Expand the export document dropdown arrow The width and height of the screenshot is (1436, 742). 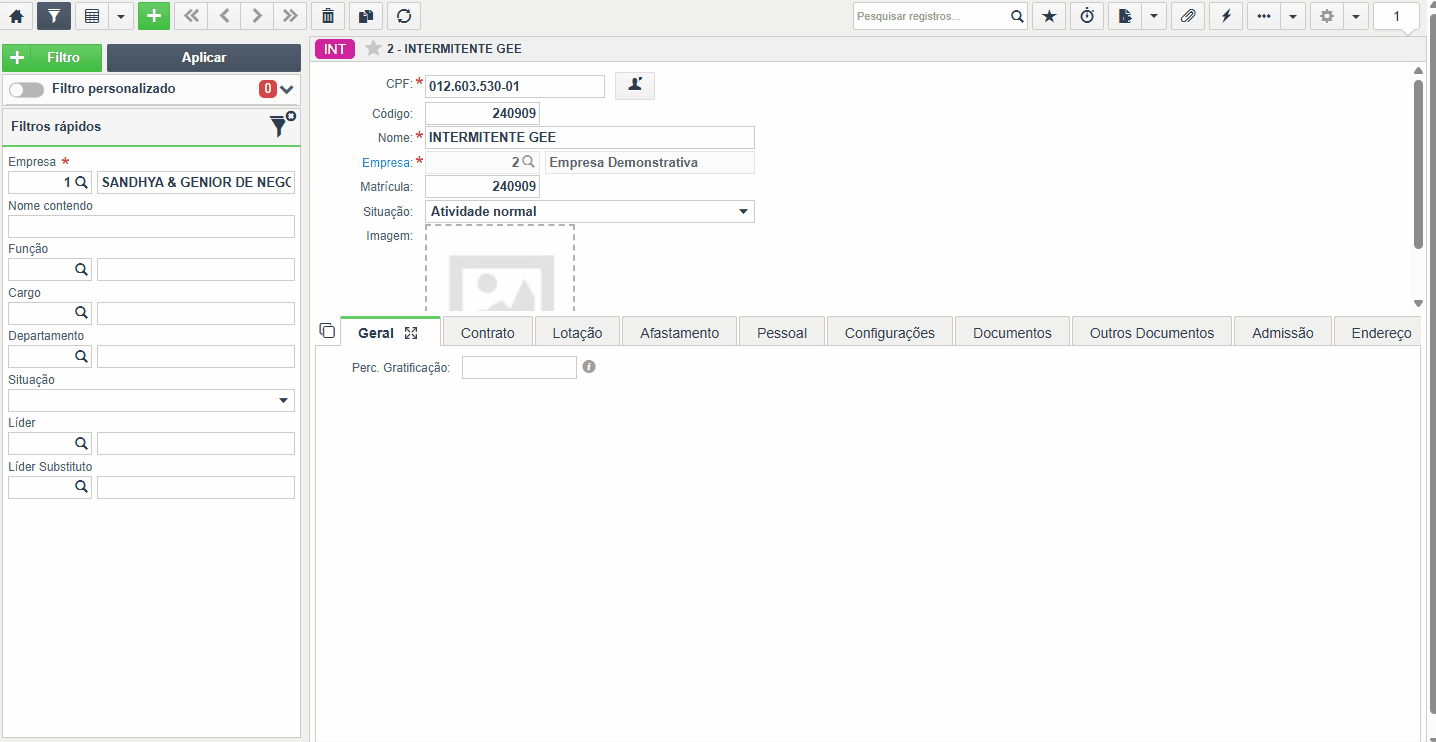point(1154,16)
